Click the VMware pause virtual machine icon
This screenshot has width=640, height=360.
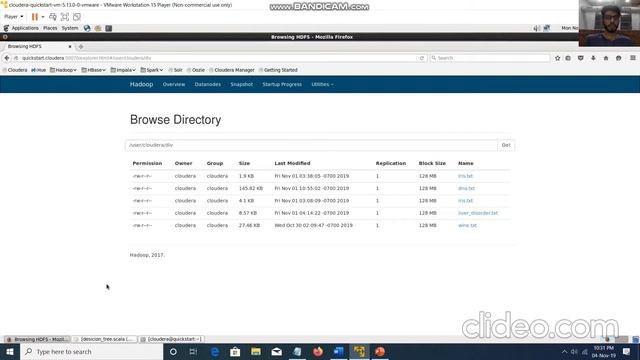35,17
